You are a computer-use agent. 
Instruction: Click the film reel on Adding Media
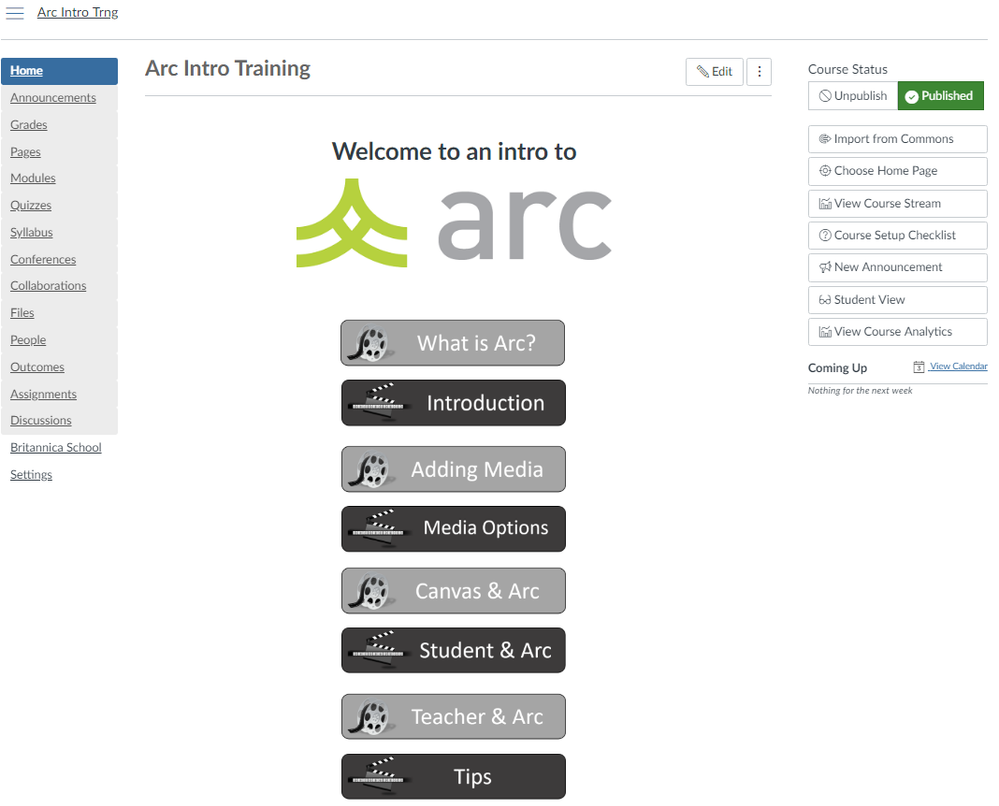372,470
